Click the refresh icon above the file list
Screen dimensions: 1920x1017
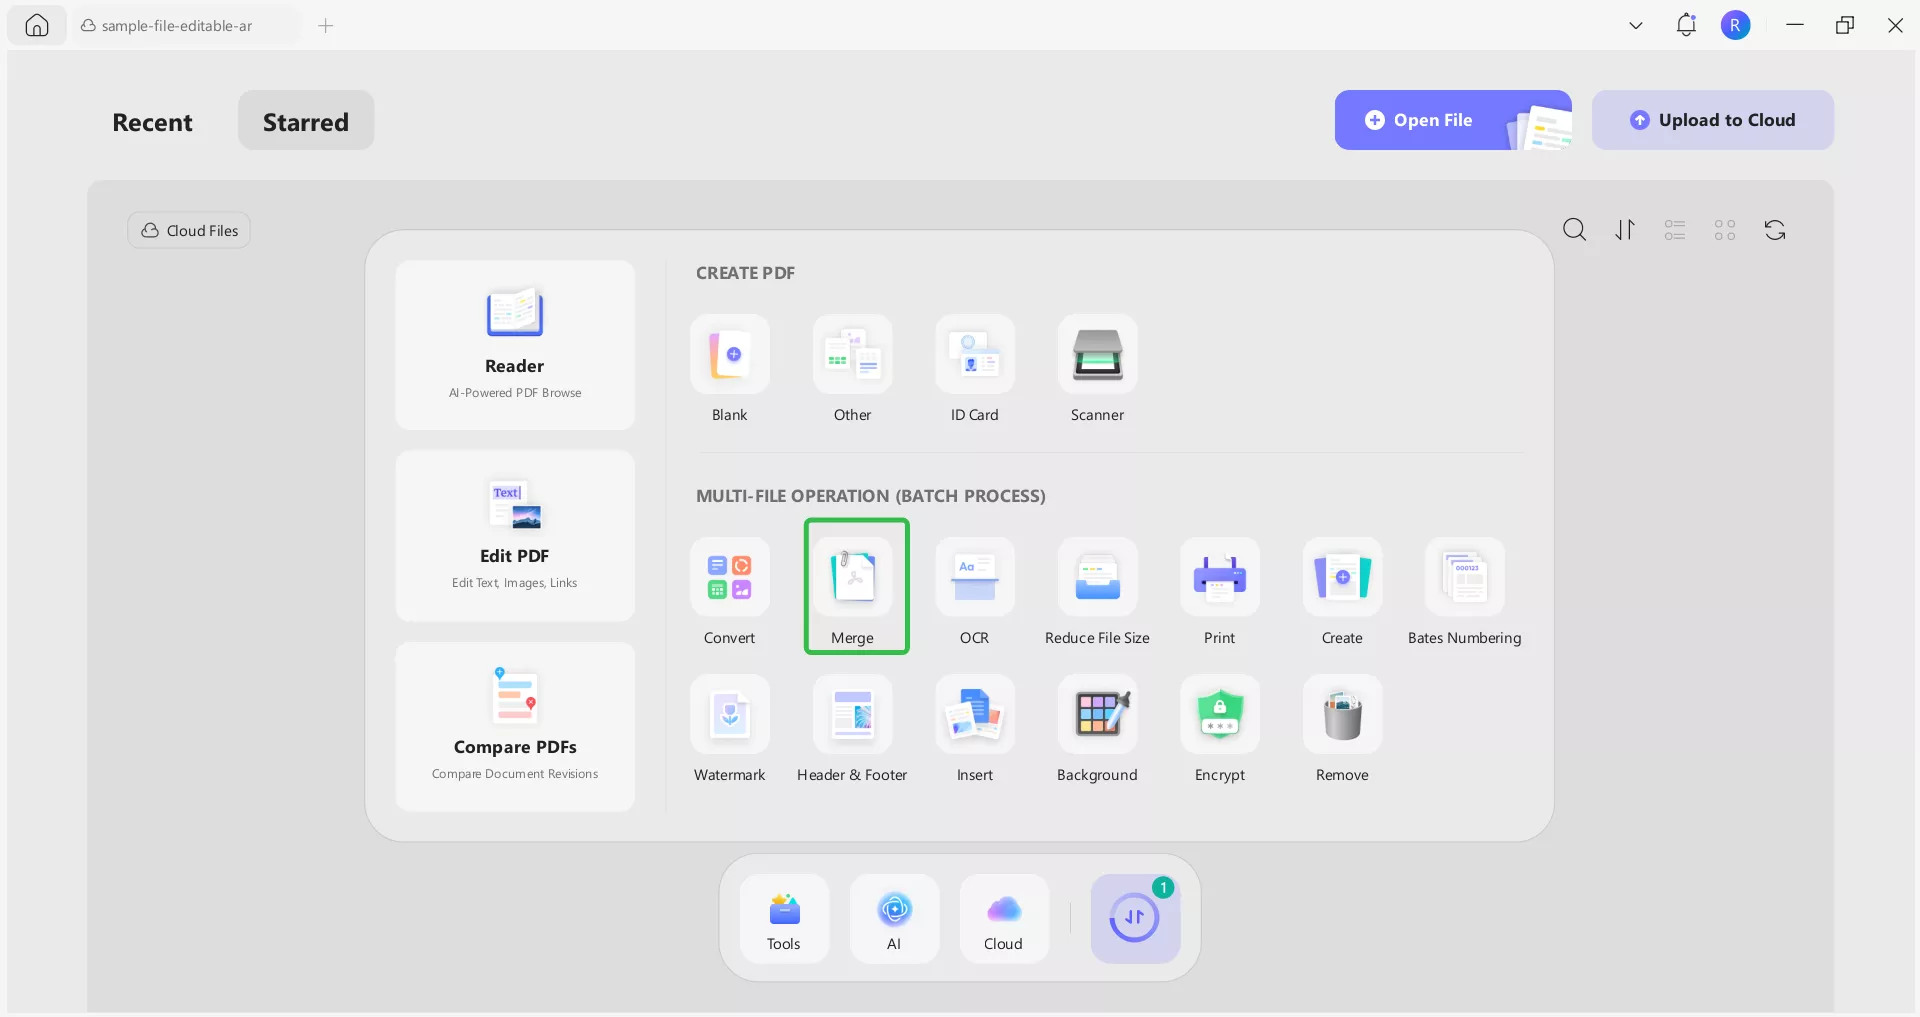click(1775, 230)
